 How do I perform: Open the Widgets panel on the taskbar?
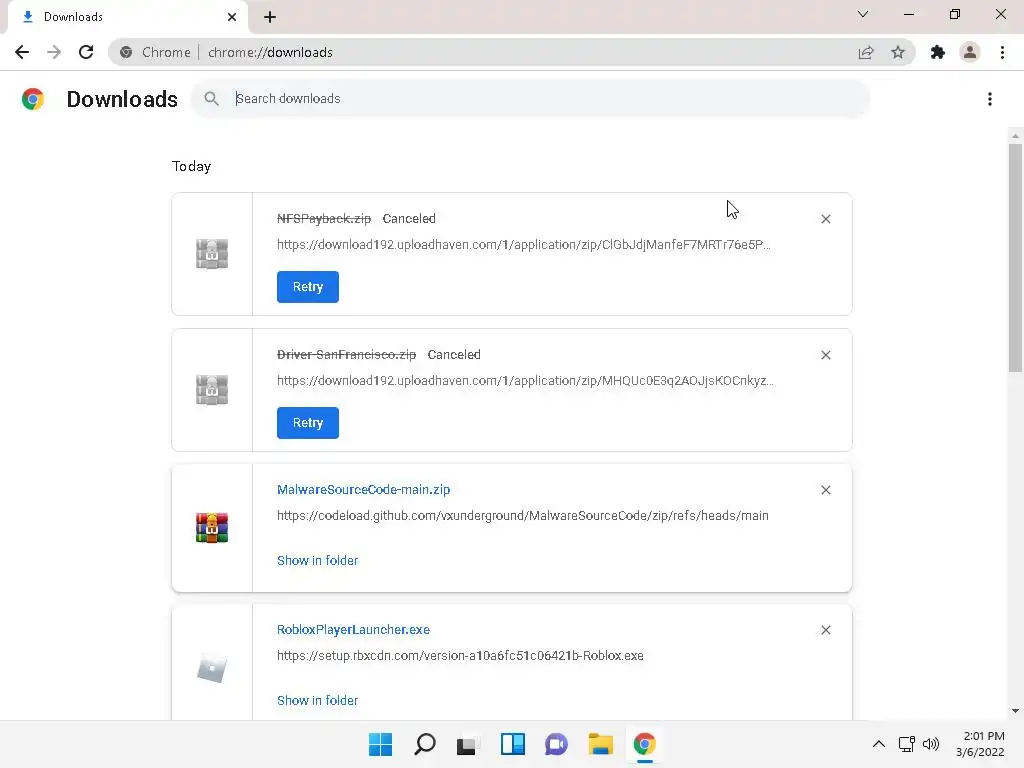513,744
